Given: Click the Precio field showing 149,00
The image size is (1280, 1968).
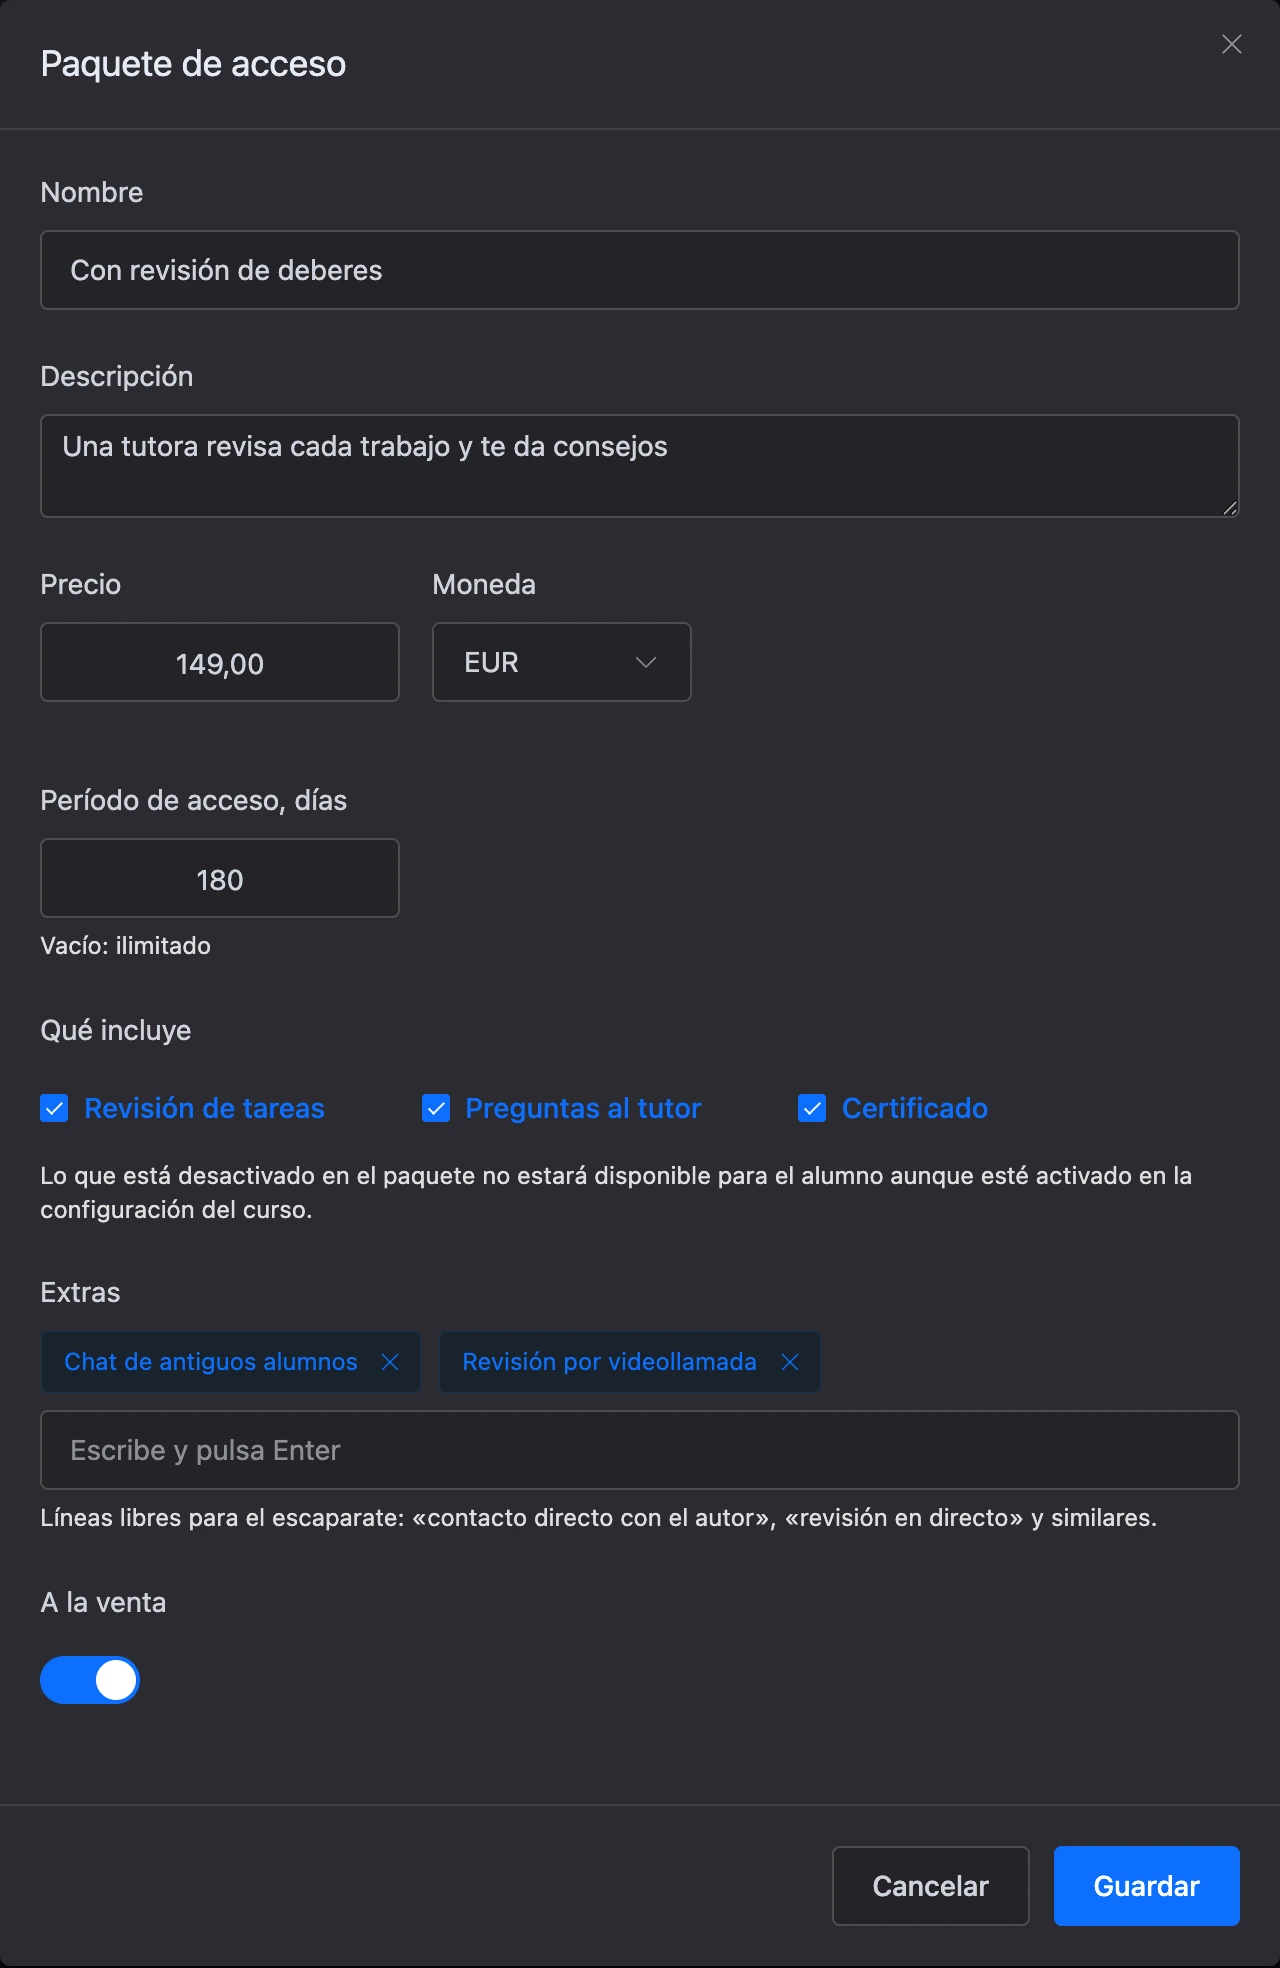Looking at the screenshot, I should (x=220, y=662).
